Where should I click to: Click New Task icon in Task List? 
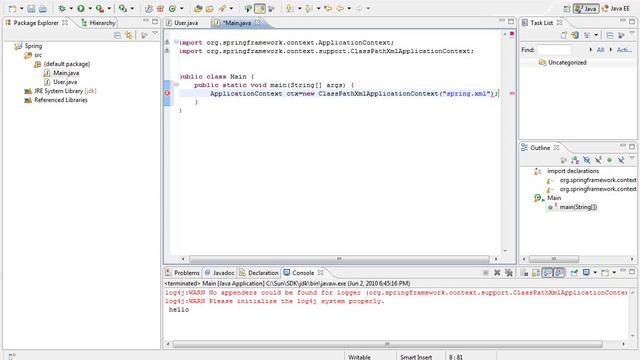[564, 36]
